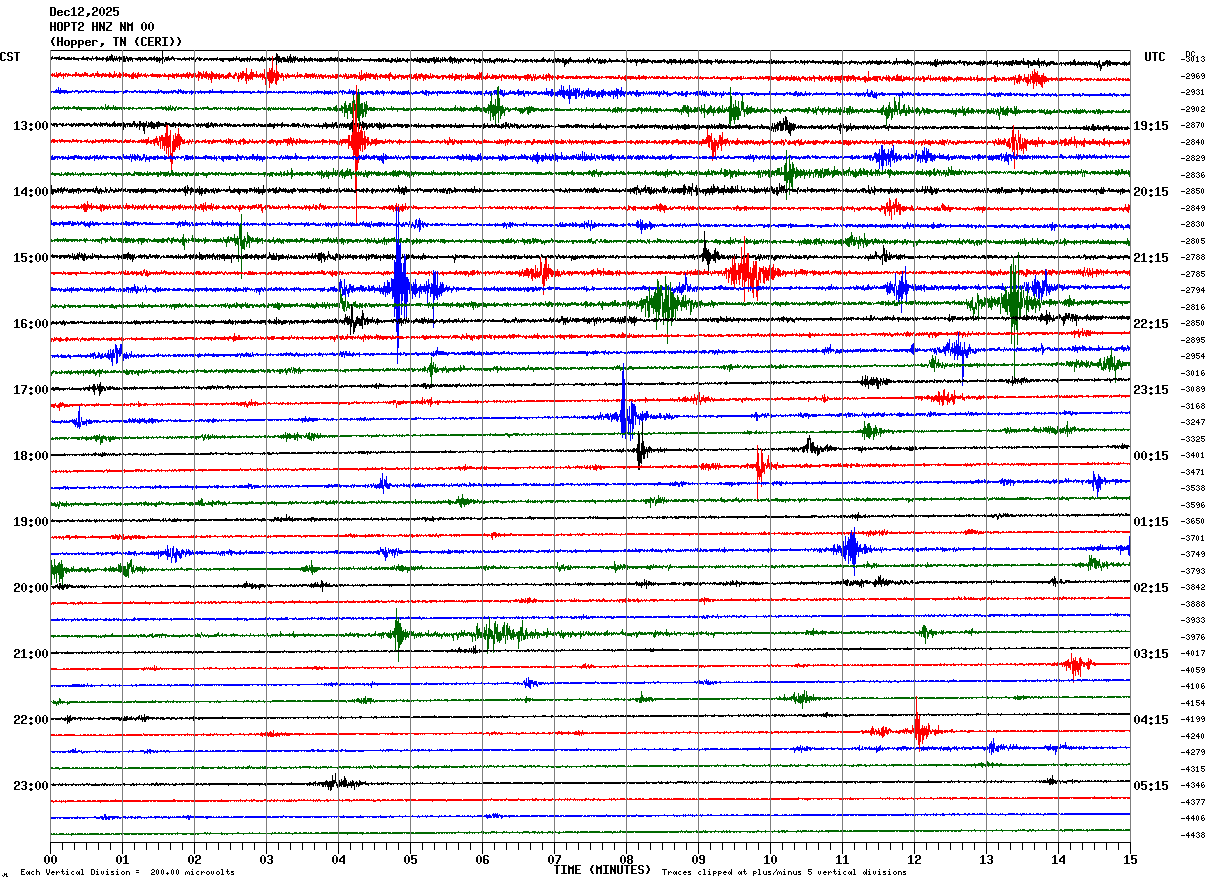
Task: Click the DC offset value -4017
Action: pos(1194,654)
